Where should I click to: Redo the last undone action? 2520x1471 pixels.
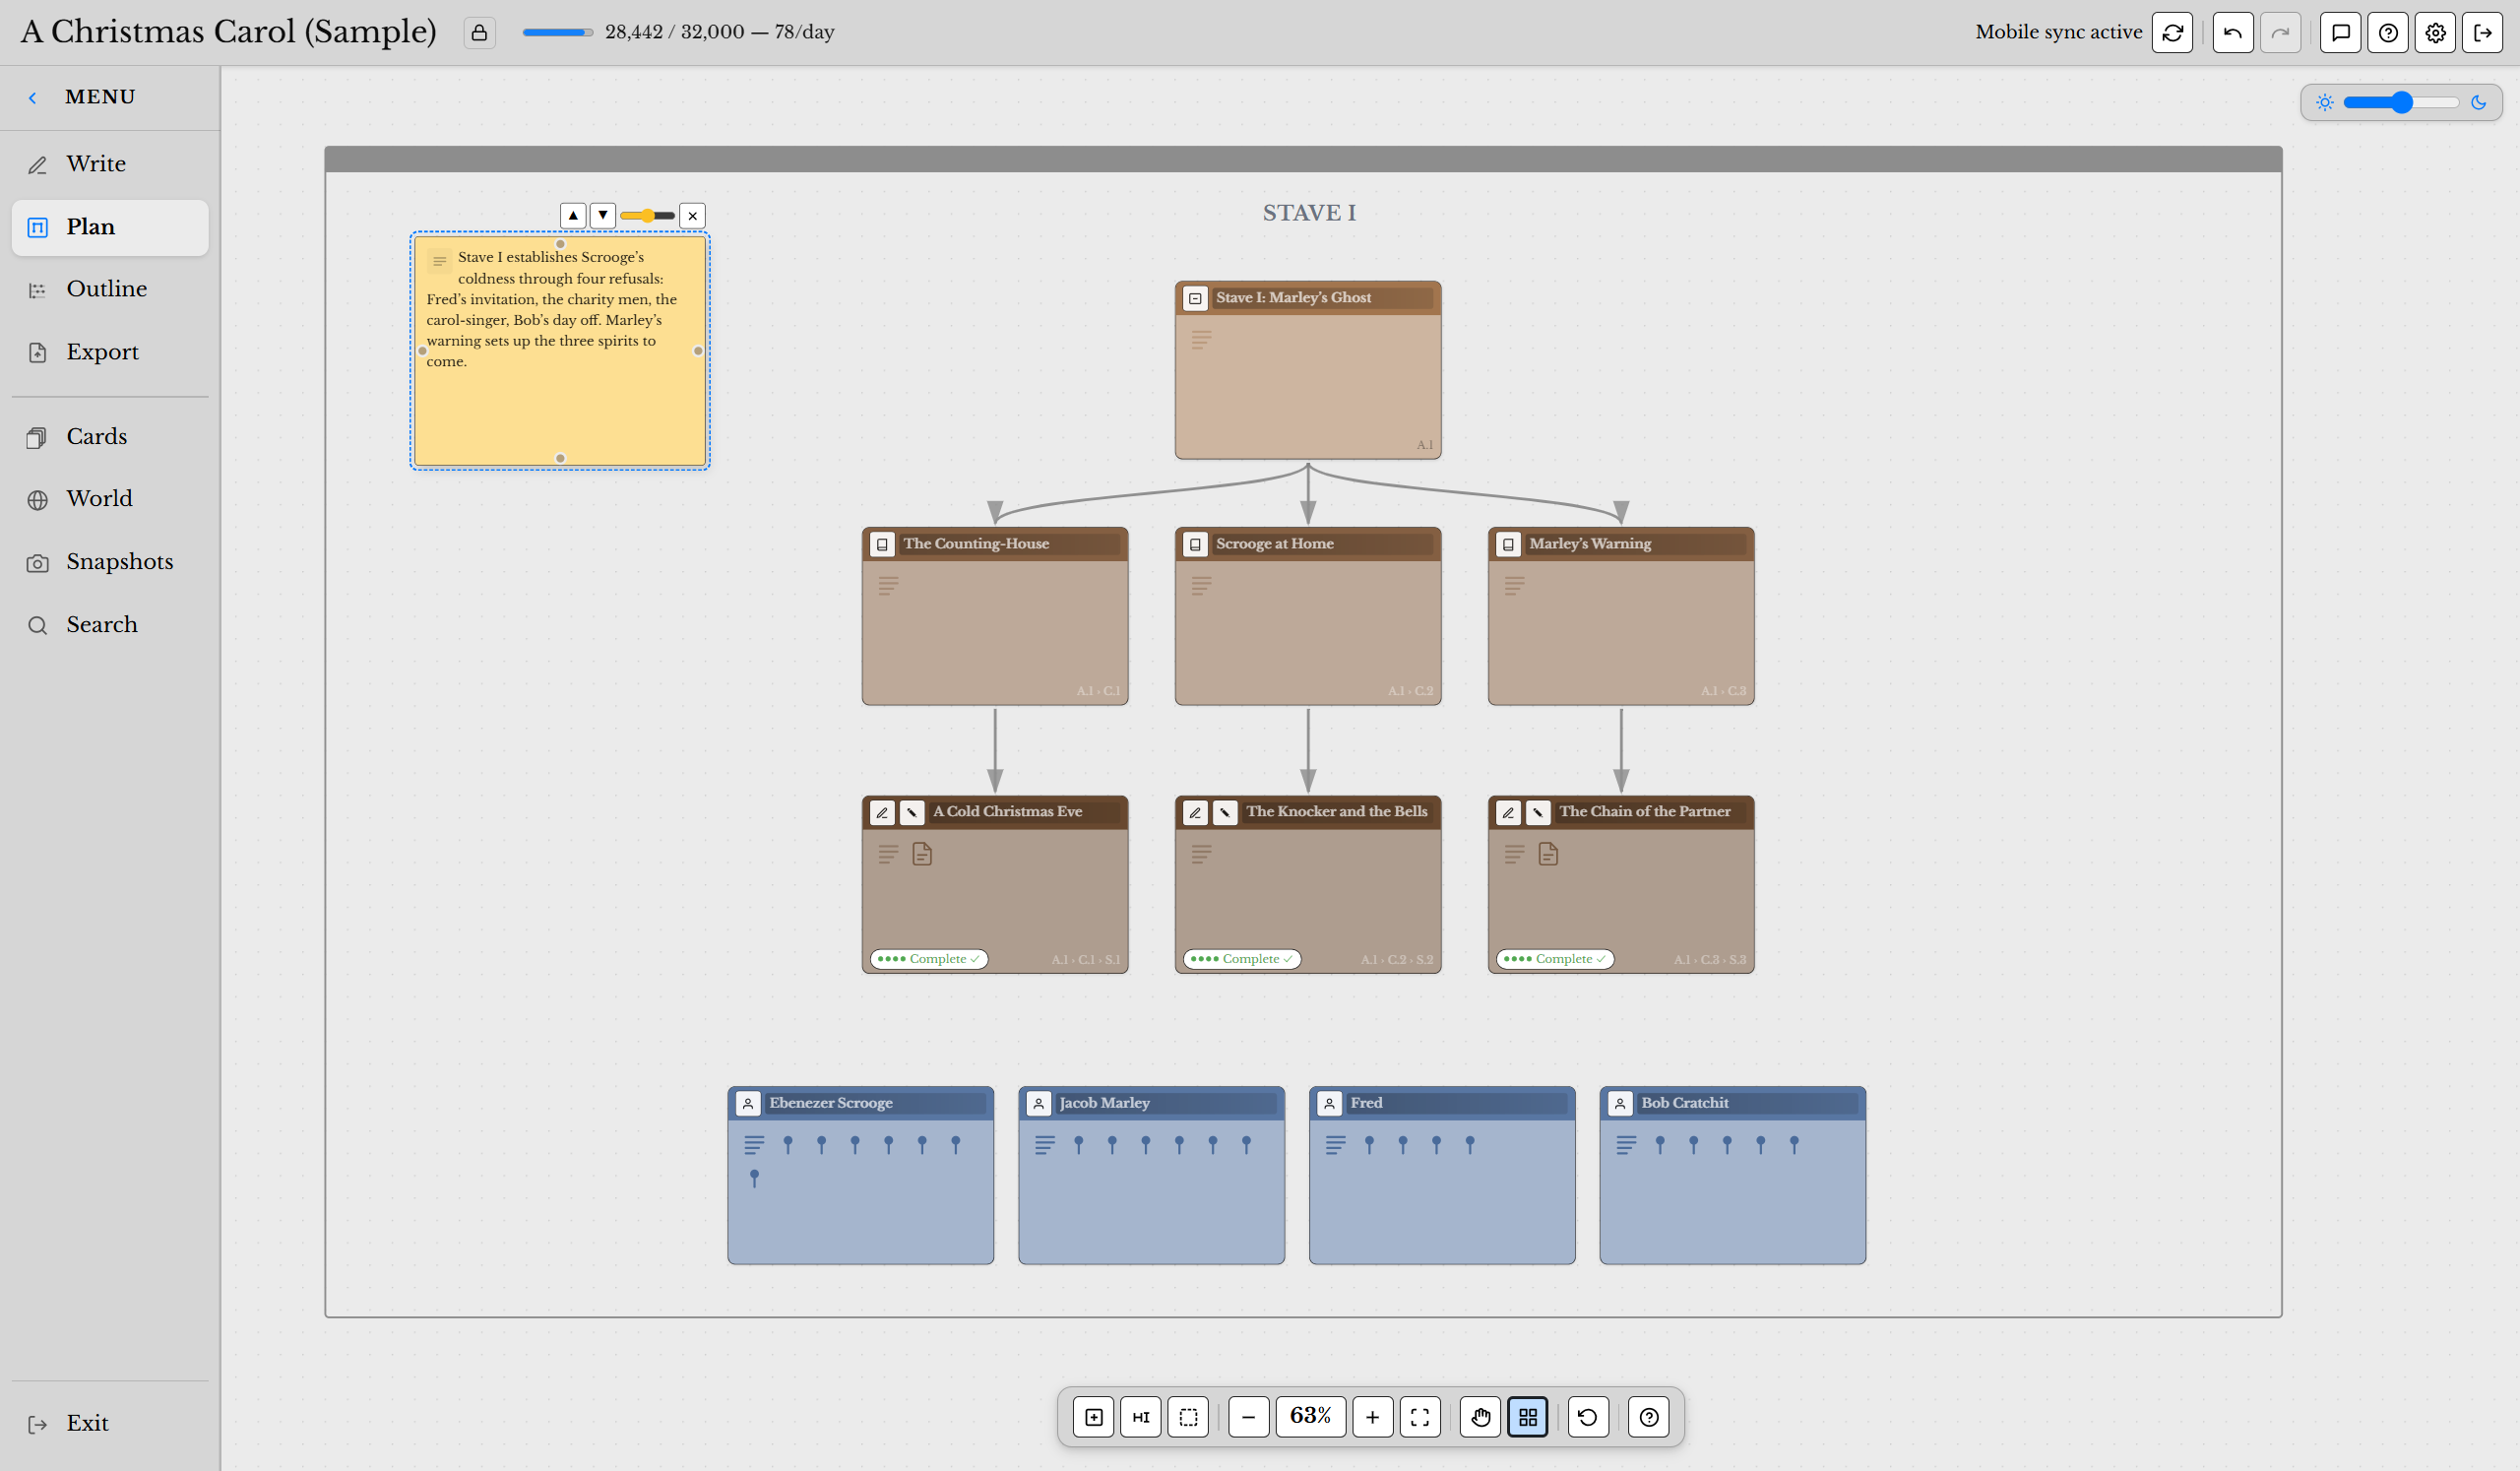(2280, 33)
